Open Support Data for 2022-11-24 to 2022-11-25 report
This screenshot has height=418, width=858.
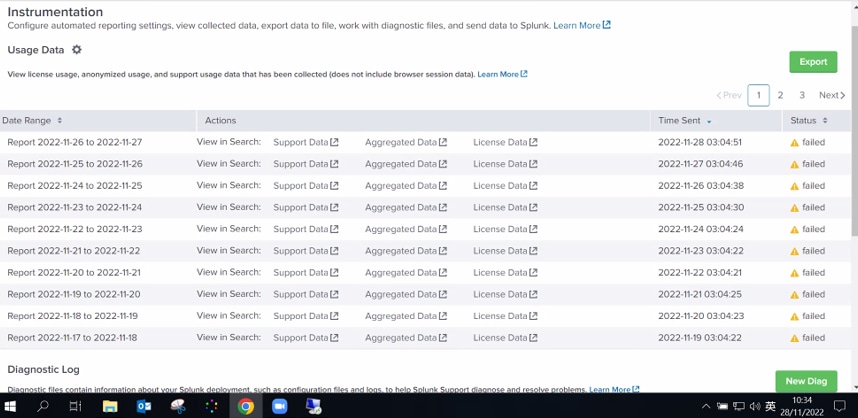pos(306,185)
